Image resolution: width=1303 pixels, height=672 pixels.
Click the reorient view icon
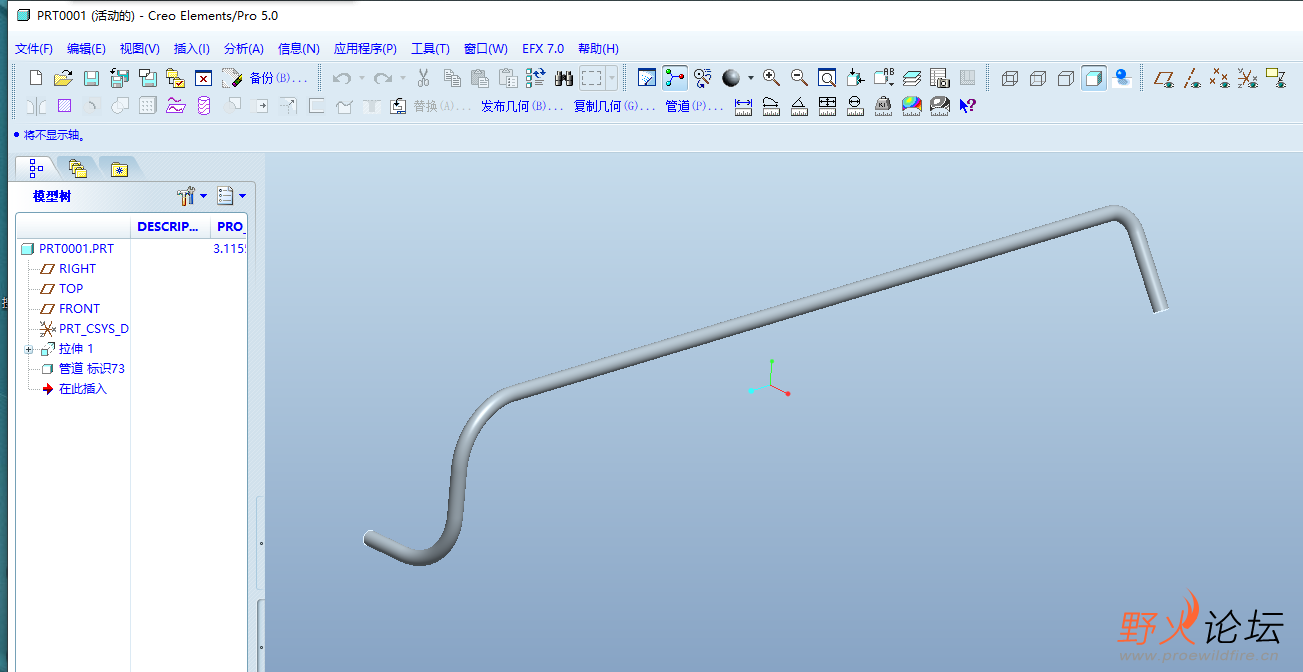(x=855, y=78)
